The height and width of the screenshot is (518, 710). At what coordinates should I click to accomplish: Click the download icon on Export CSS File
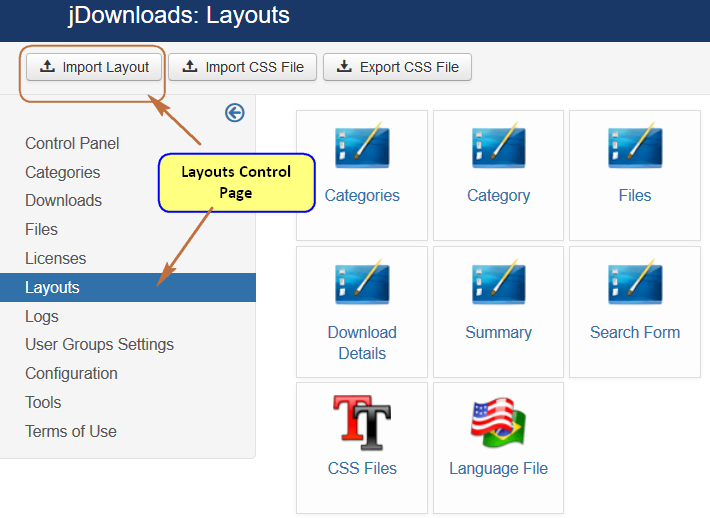(x=344, y=67)
